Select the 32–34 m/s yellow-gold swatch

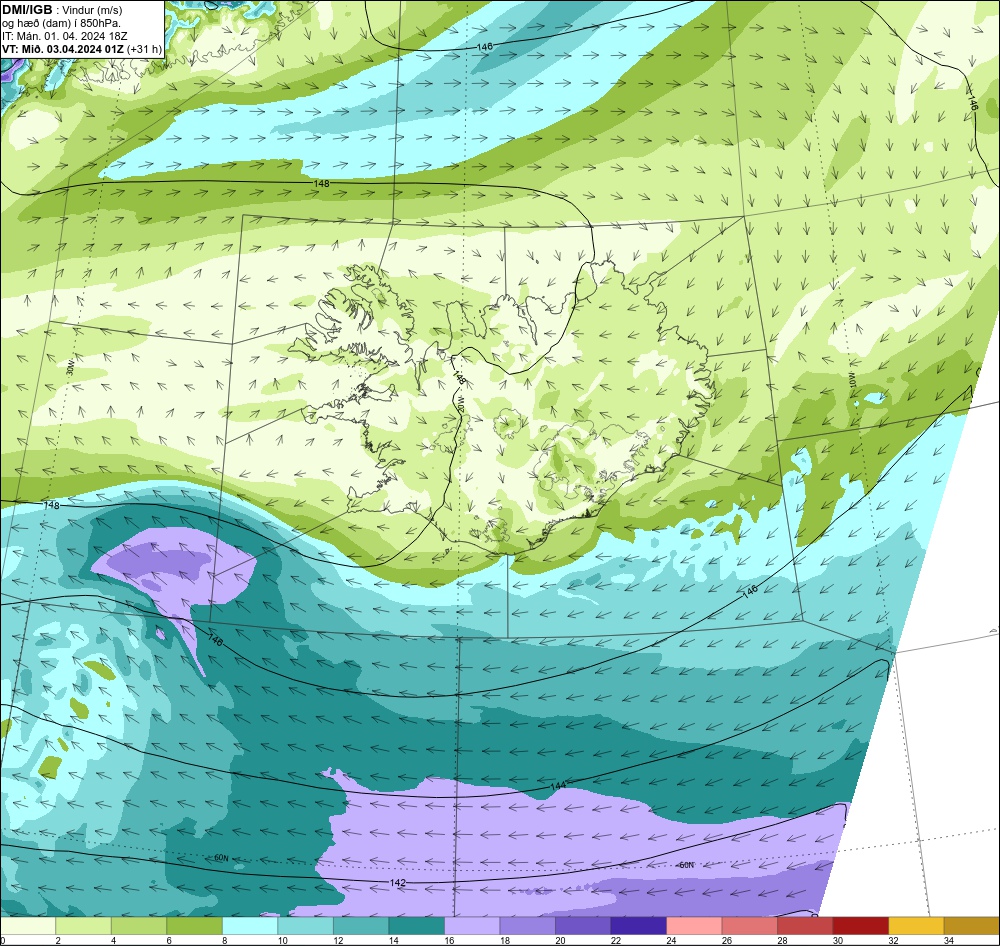[916, 926]
